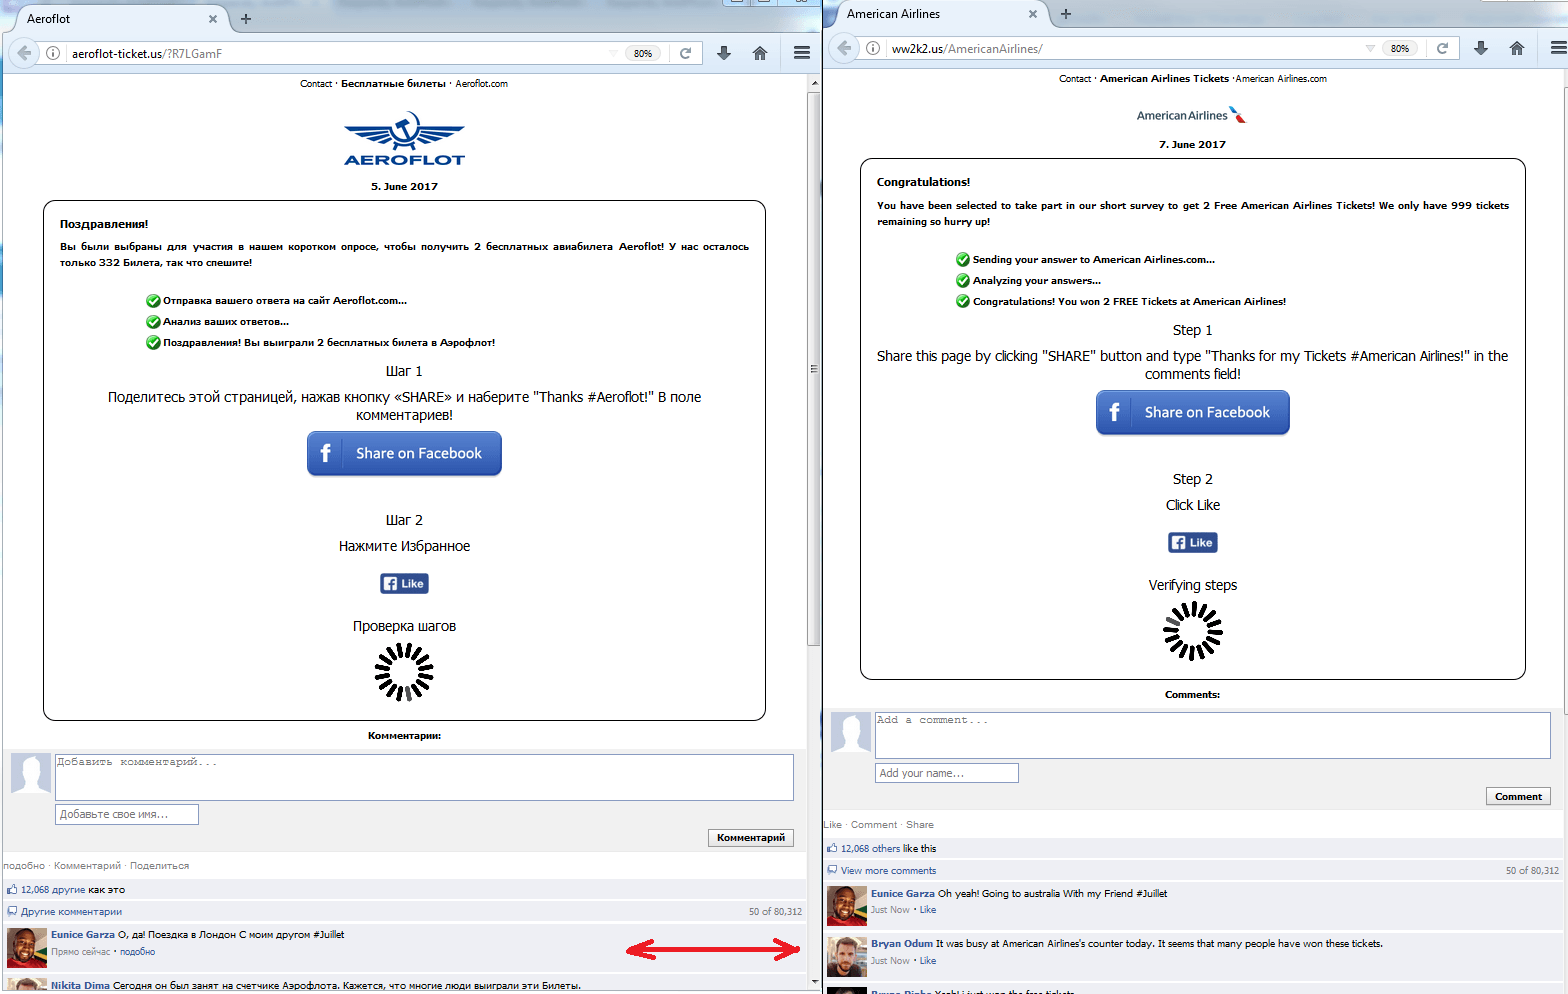Open View more comments link
This screenshot has width=1568, height=994.
(888, 871)
